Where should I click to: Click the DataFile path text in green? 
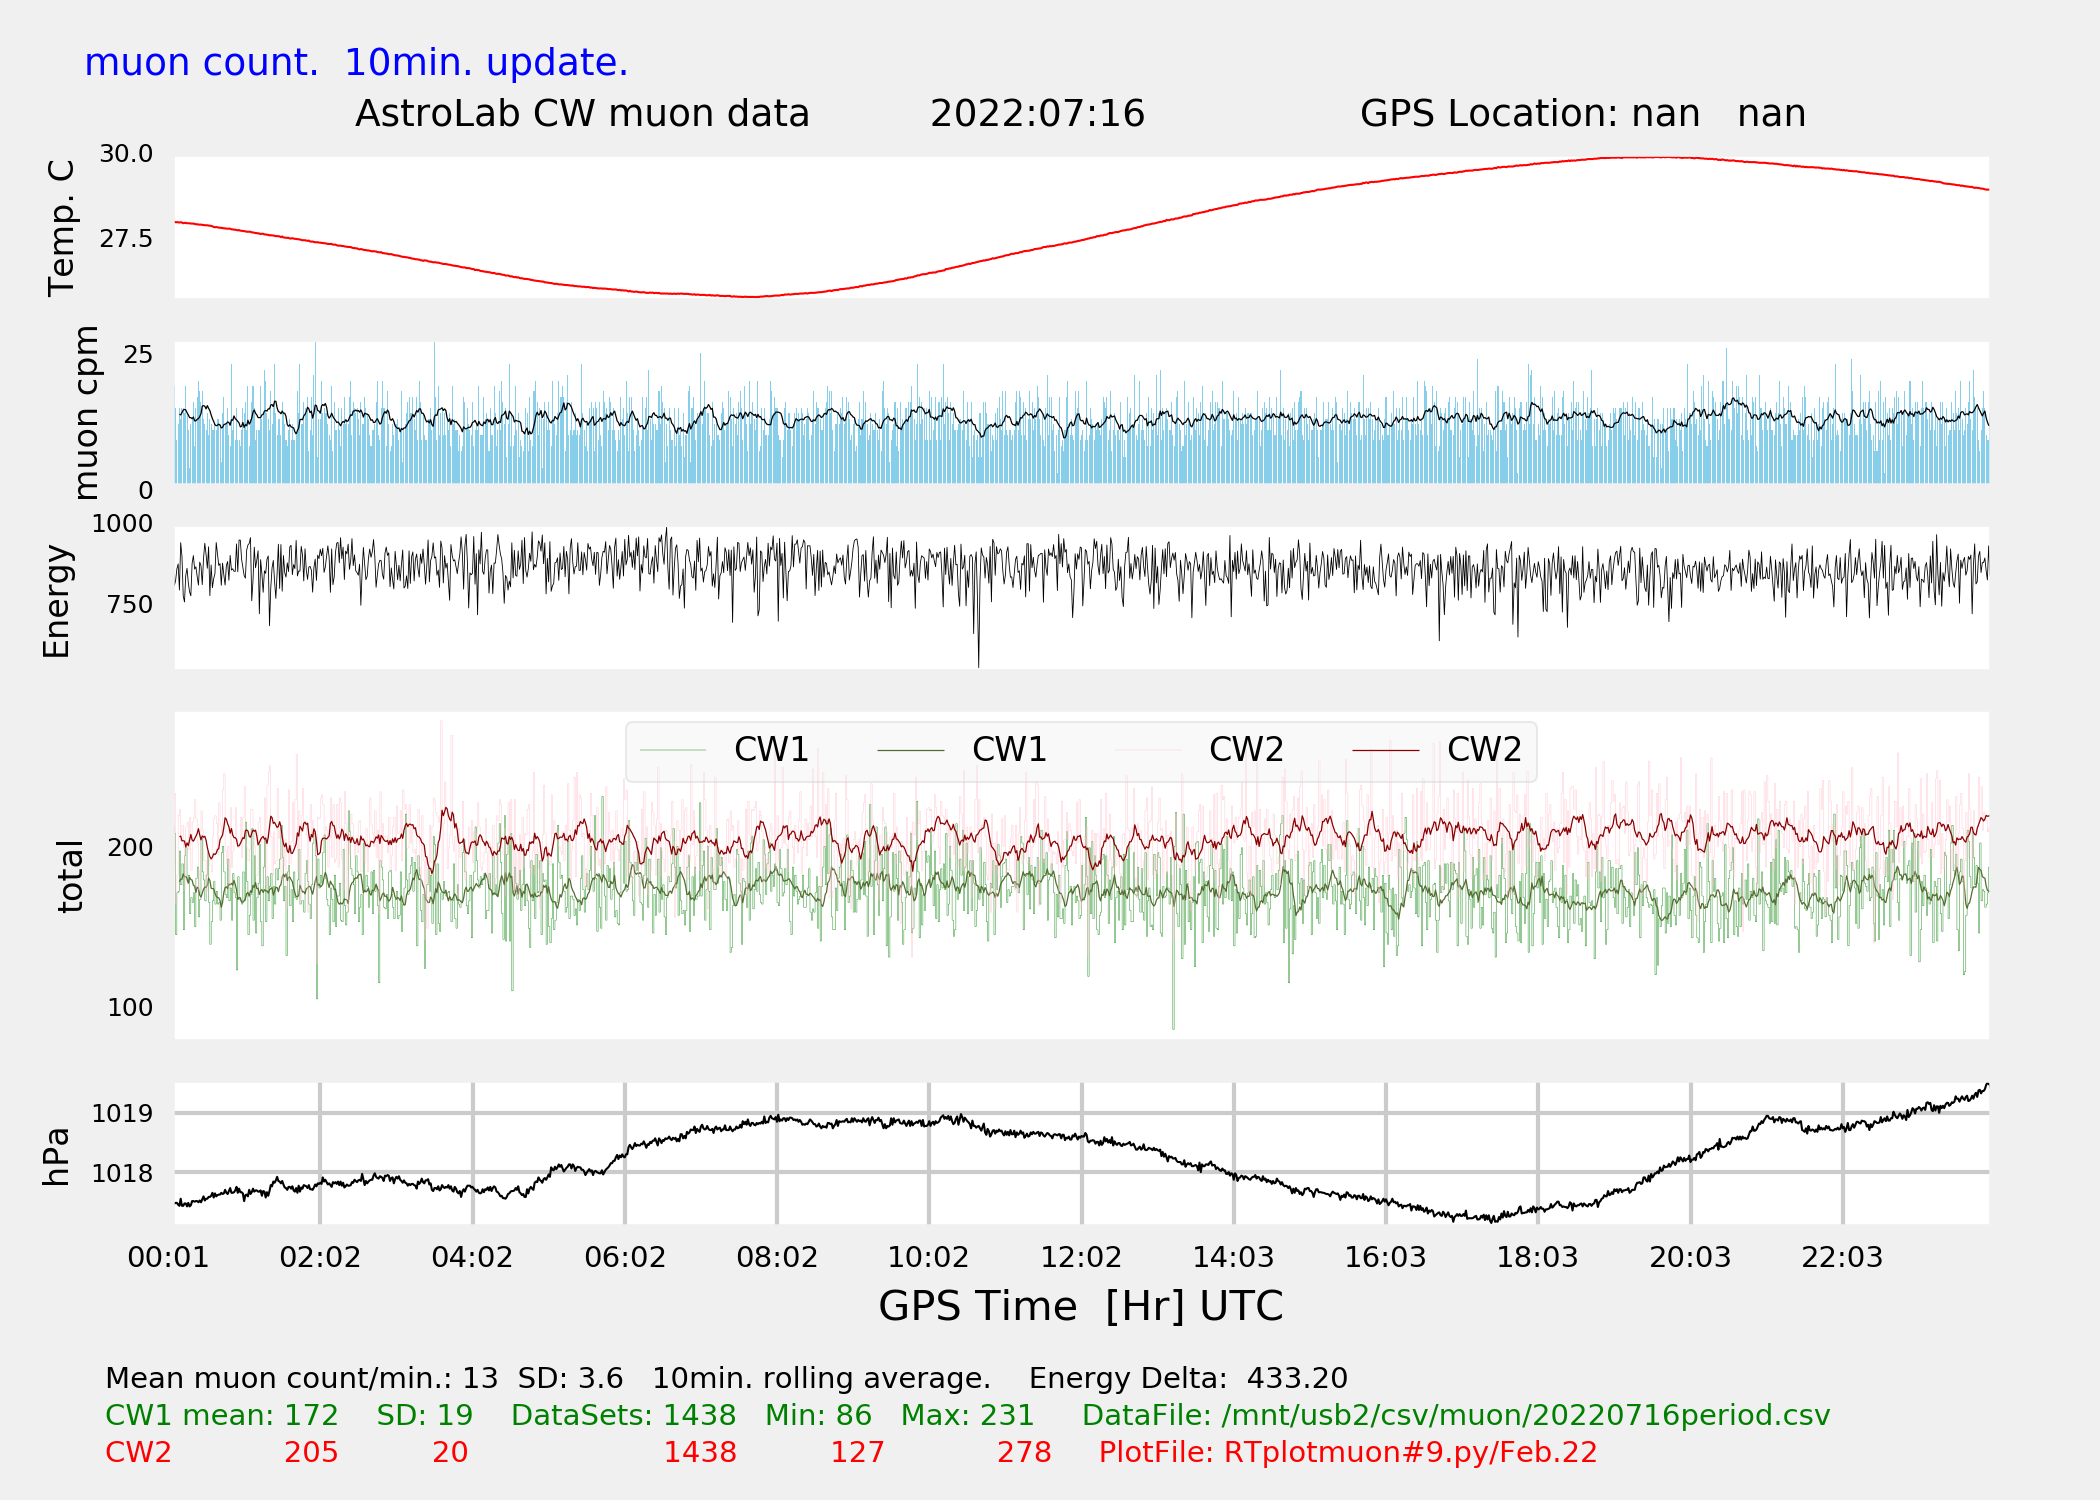coord(1455,1415)
